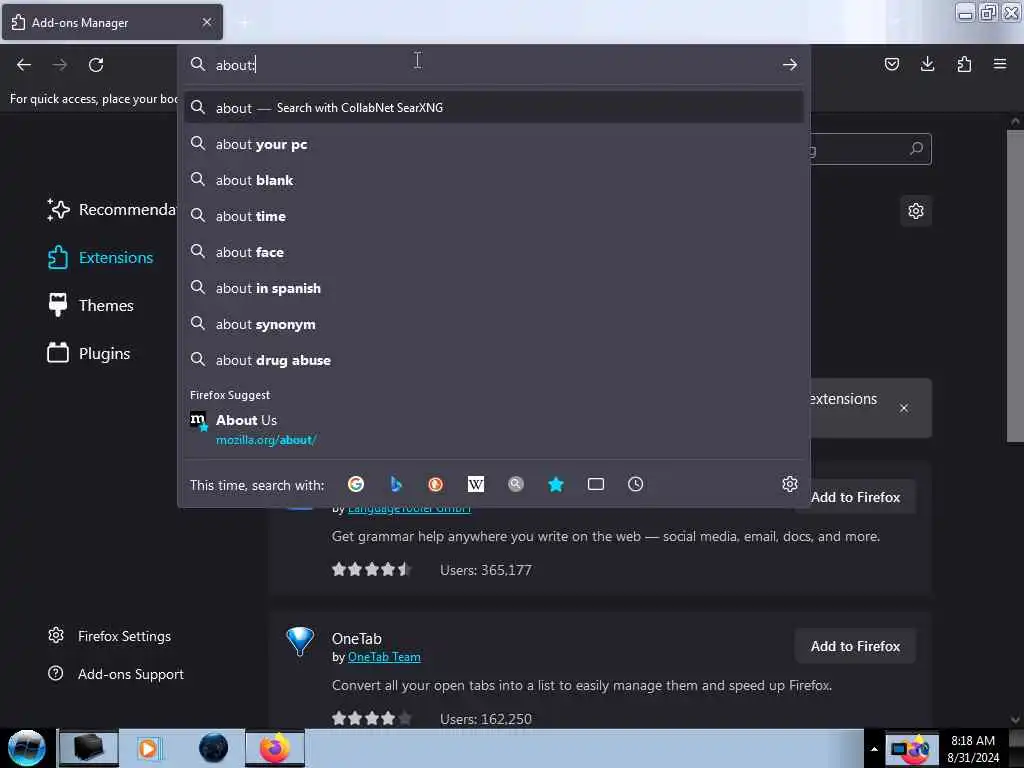
Task: Search this time with Wikipedia
Action: coord(476,484)
